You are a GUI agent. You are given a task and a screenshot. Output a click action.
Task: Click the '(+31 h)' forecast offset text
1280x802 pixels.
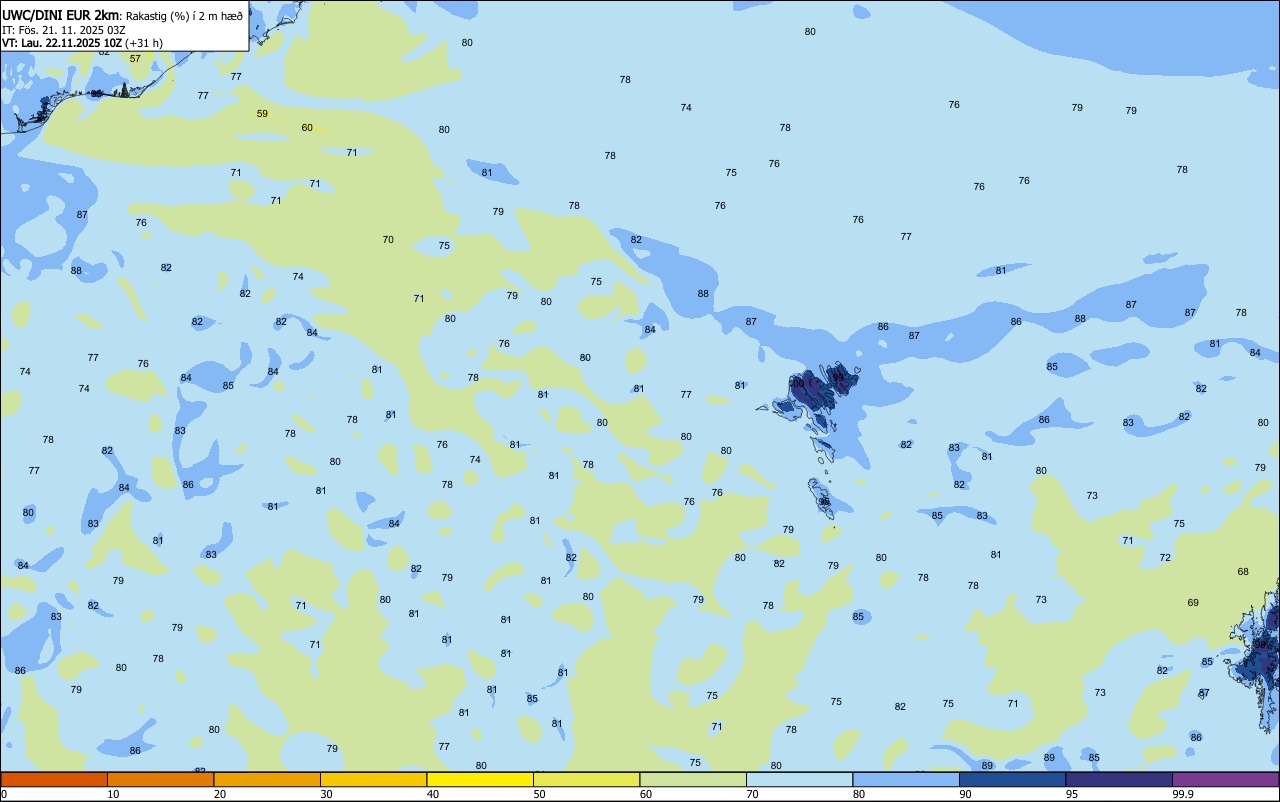click(144, 43)
